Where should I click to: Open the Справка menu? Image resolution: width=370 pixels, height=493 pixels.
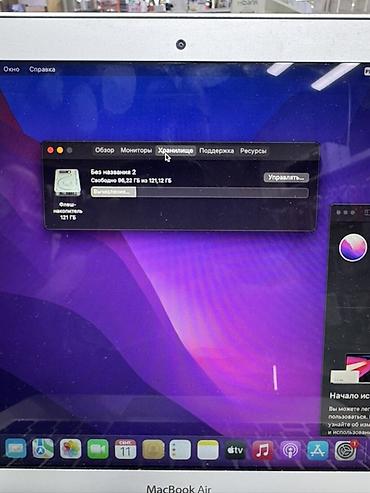[x=42, y=69]
